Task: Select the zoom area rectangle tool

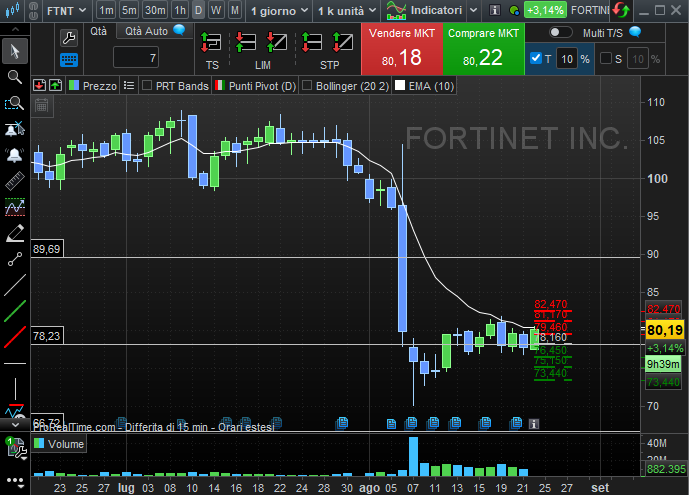Action: 15,104
